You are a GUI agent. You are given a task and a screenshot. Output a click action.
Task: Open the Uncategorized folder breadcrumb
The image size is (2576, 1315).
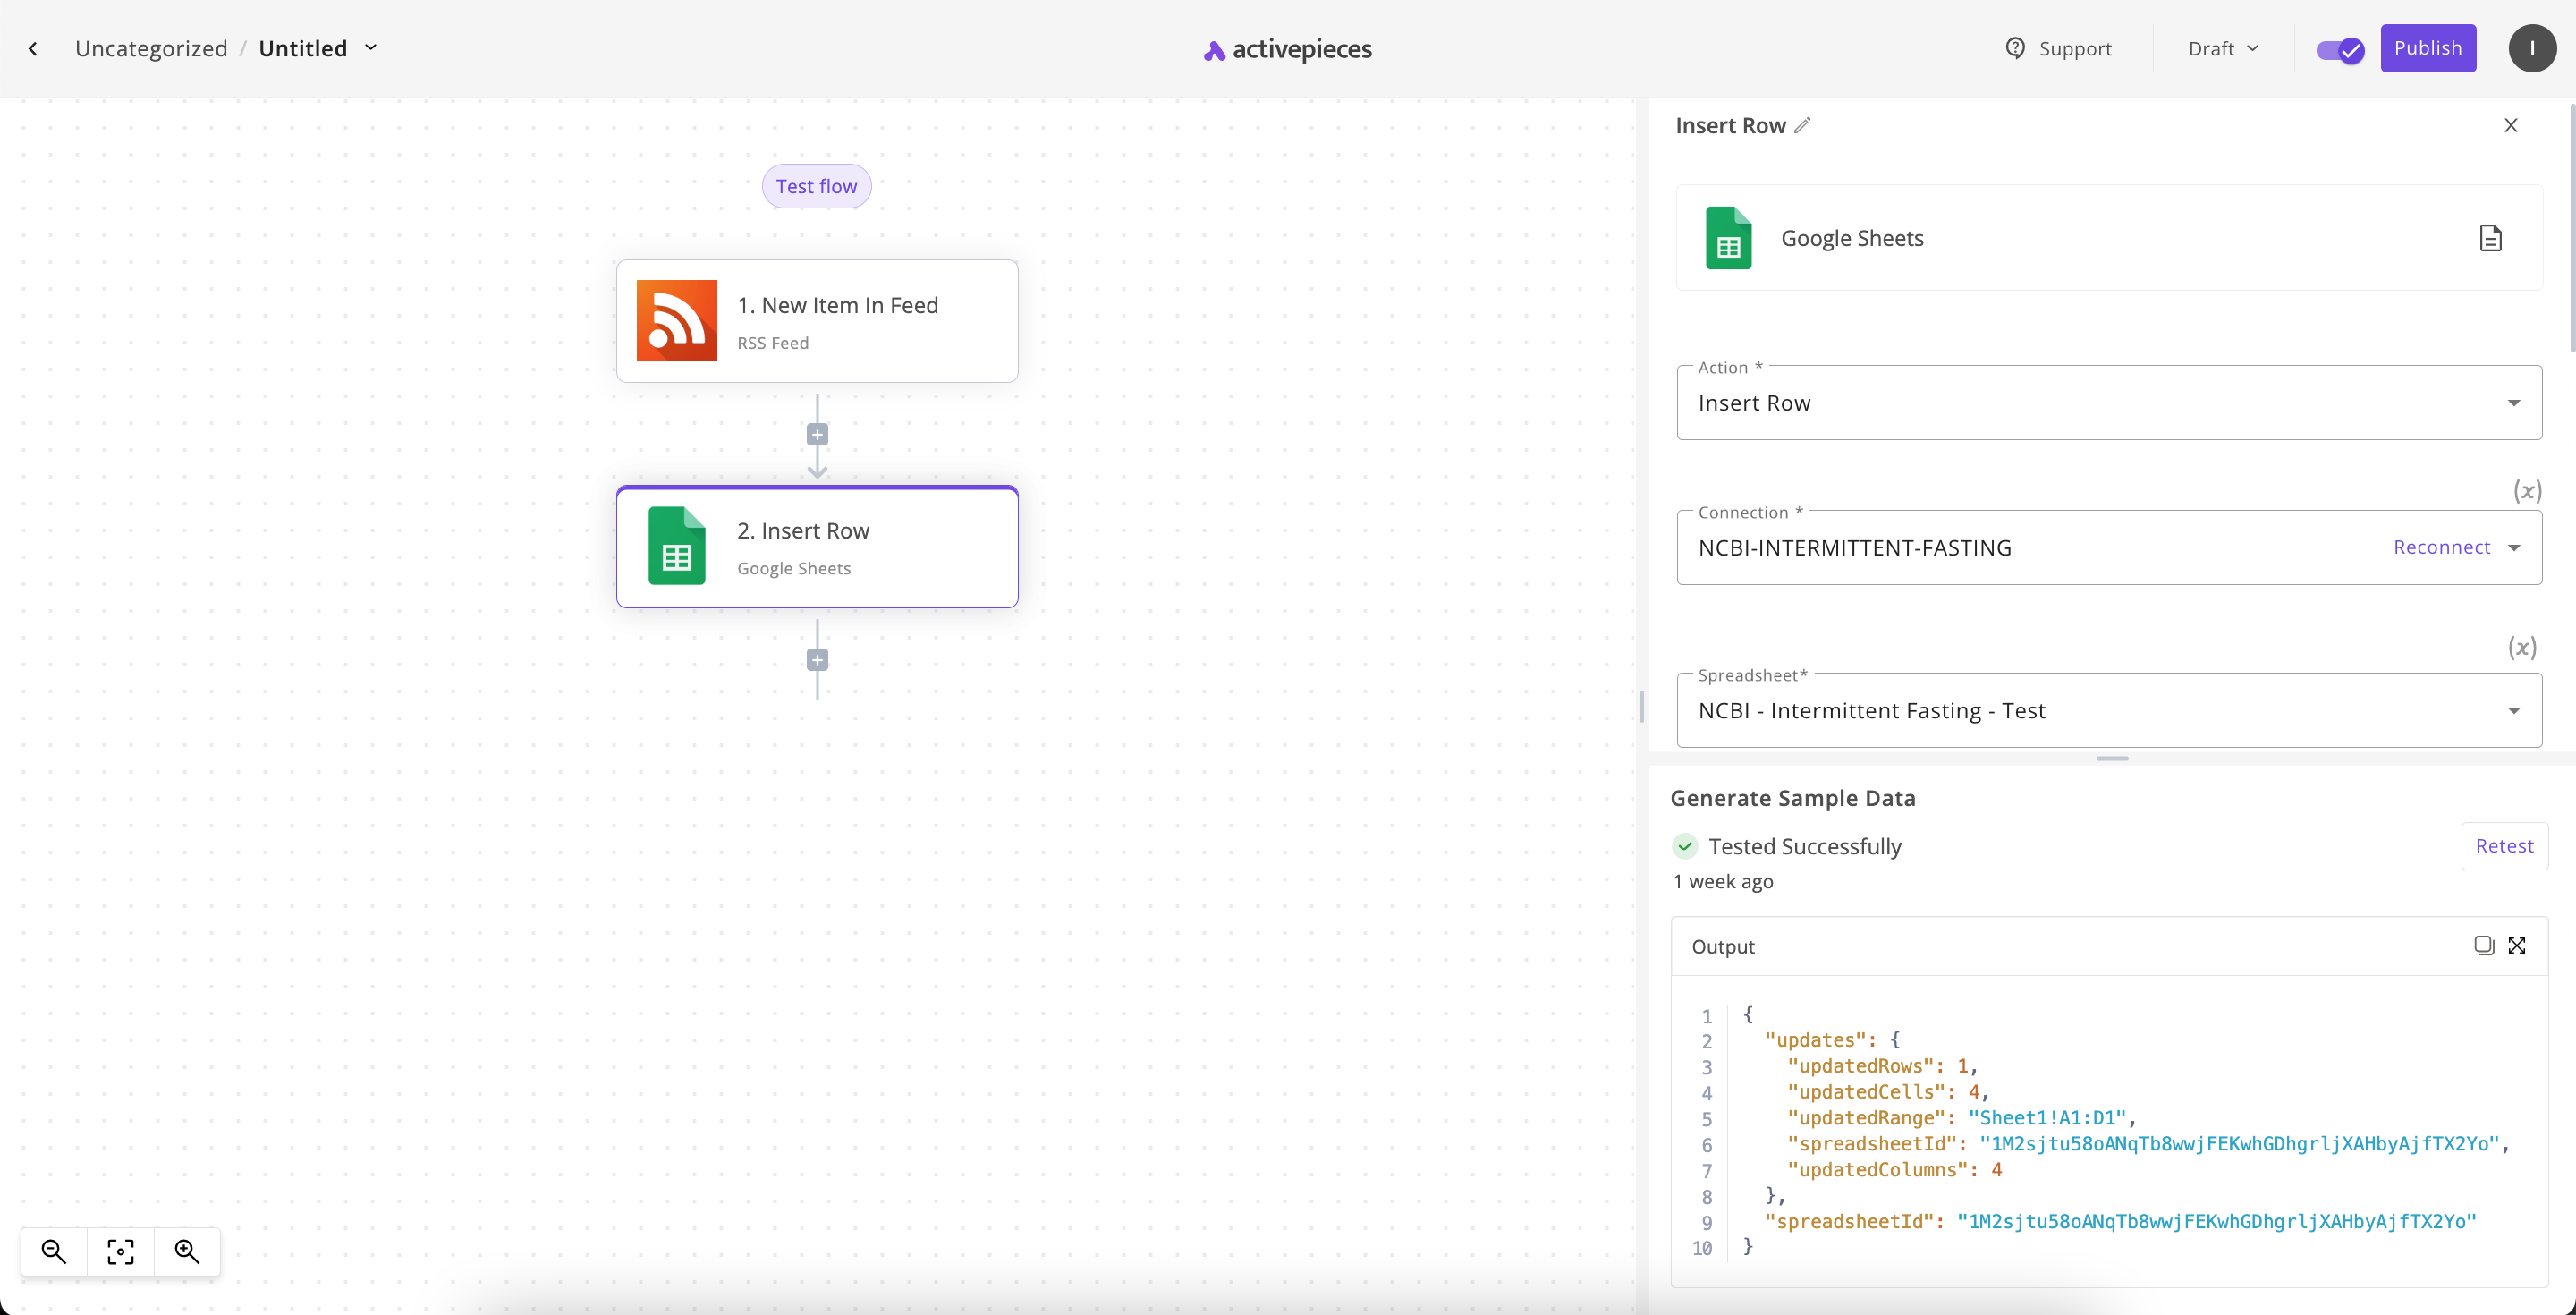151,48
